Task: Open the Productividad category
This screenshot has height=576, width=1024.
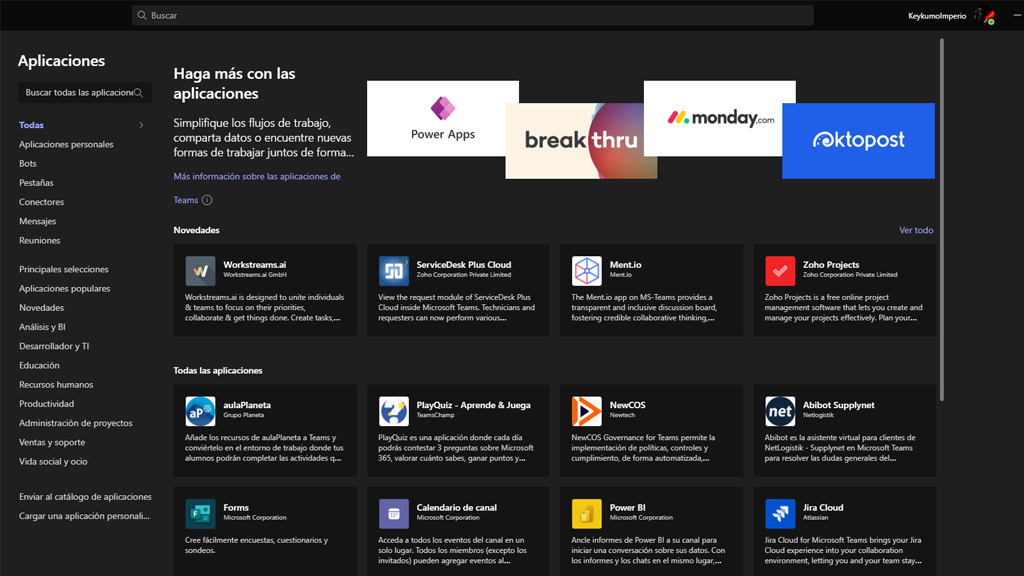Action: tap(46, 404)
